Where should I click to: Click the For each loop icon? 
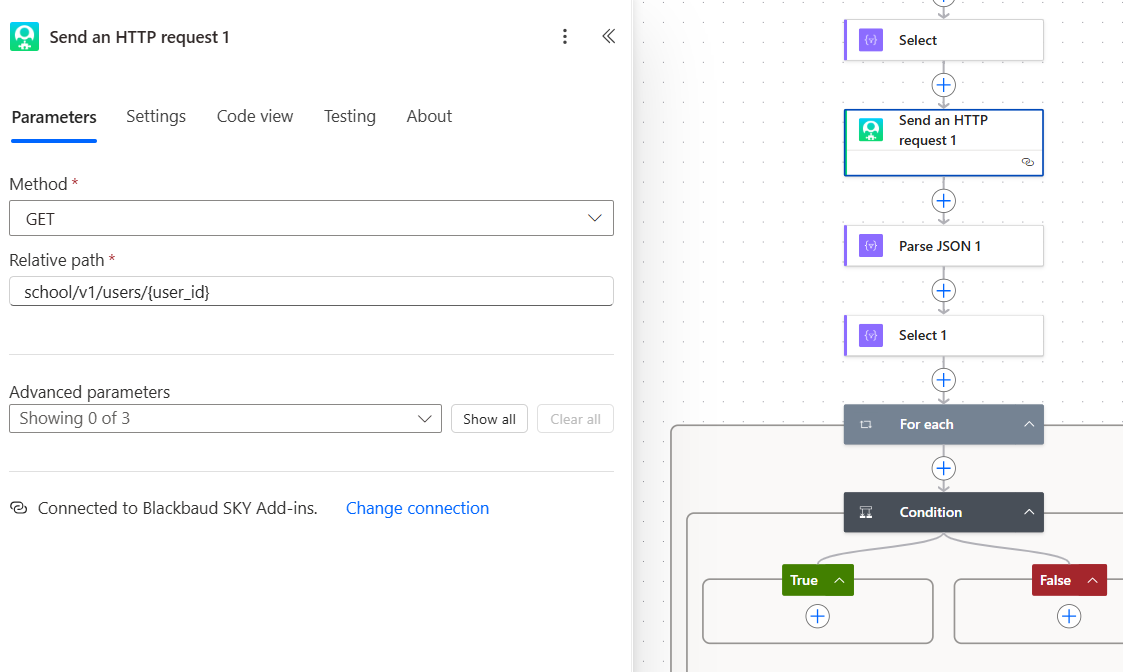coord(865,424)
